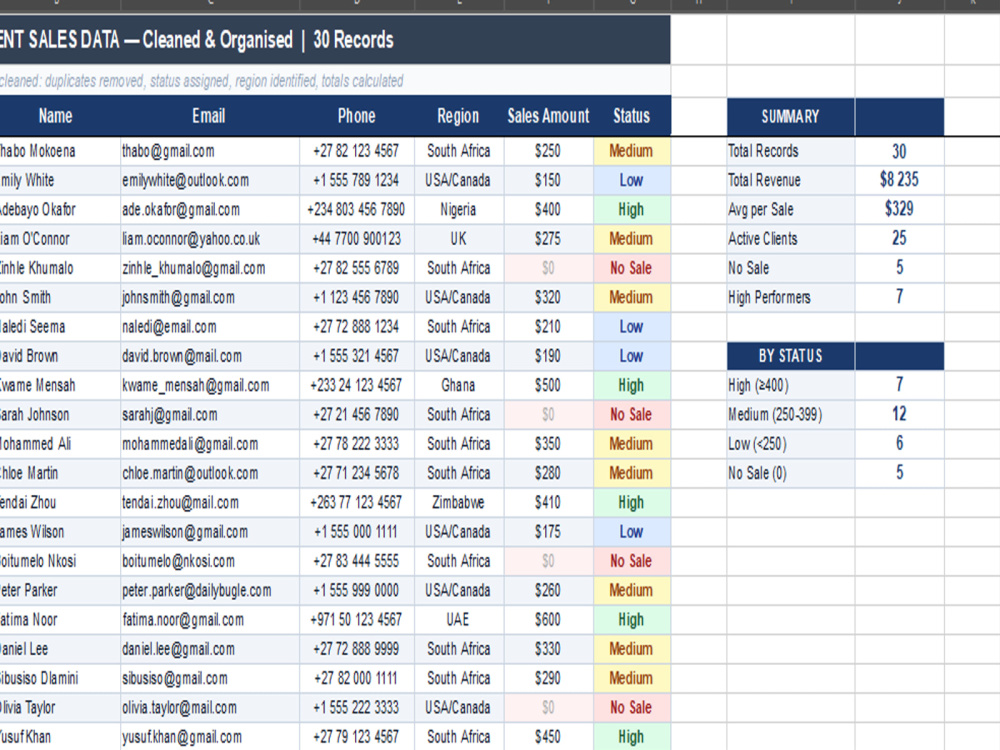Image resolution: width=1000 pixels, height=750 pixels.
Task: Select the Low (<250) label cell
Action: click(790, 445)
